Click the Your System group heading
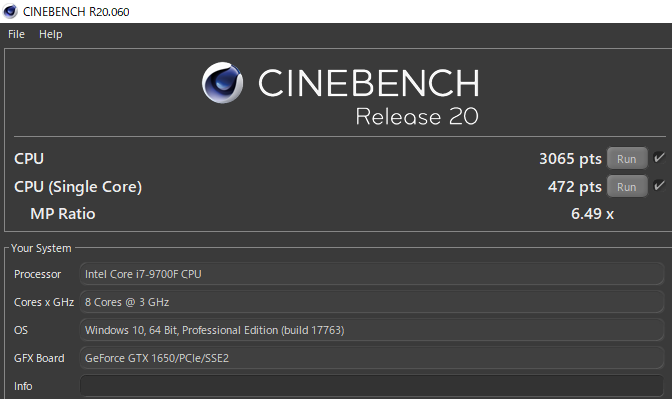This screenshot has width=672, height=399. tap(41, 248)
